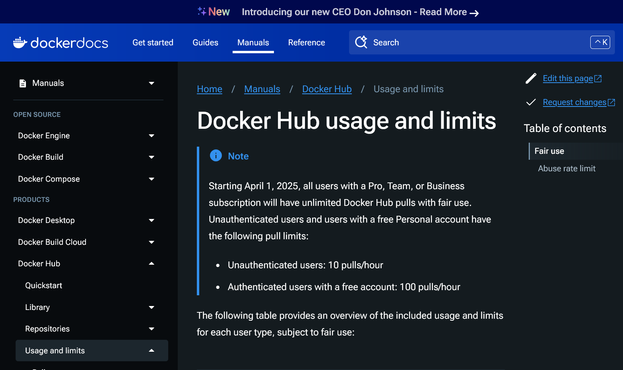Collapse the Docker Hub sidebar section

151,263
